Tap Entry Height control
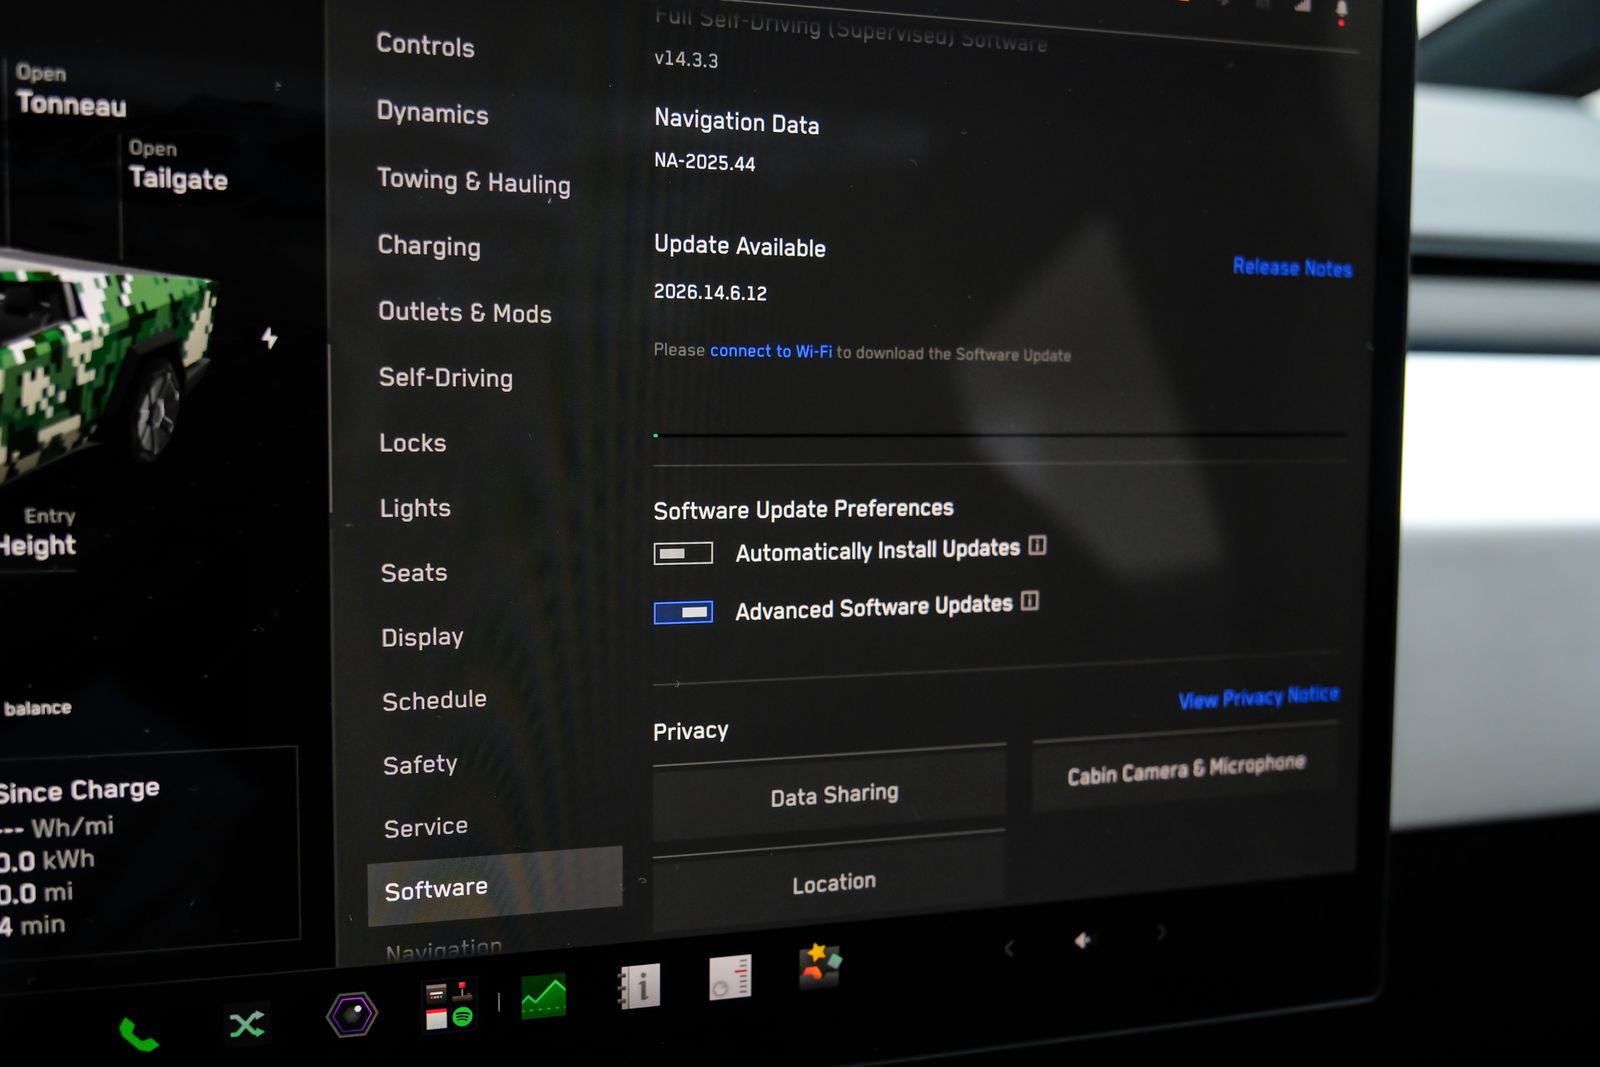 [x=38, y=532]
